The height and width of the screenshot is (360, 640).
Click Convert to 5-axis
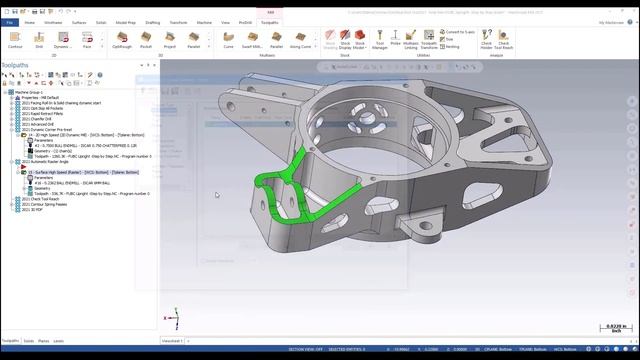457,32
